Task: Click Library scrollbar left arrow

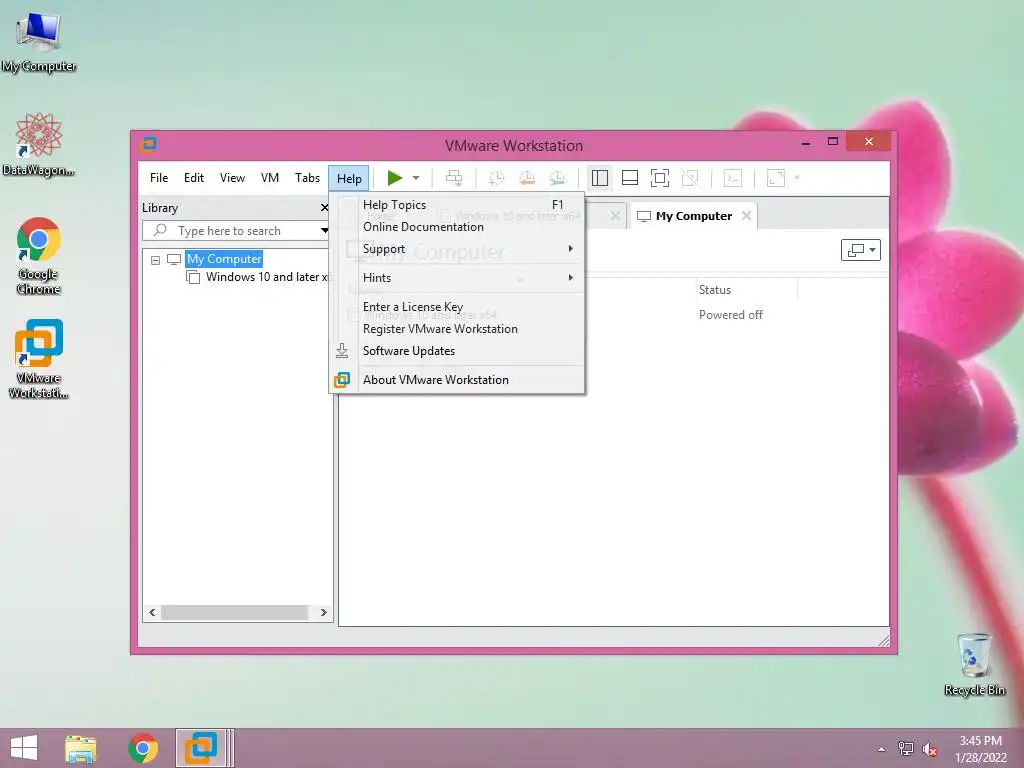Action: [x=152, y=613]
